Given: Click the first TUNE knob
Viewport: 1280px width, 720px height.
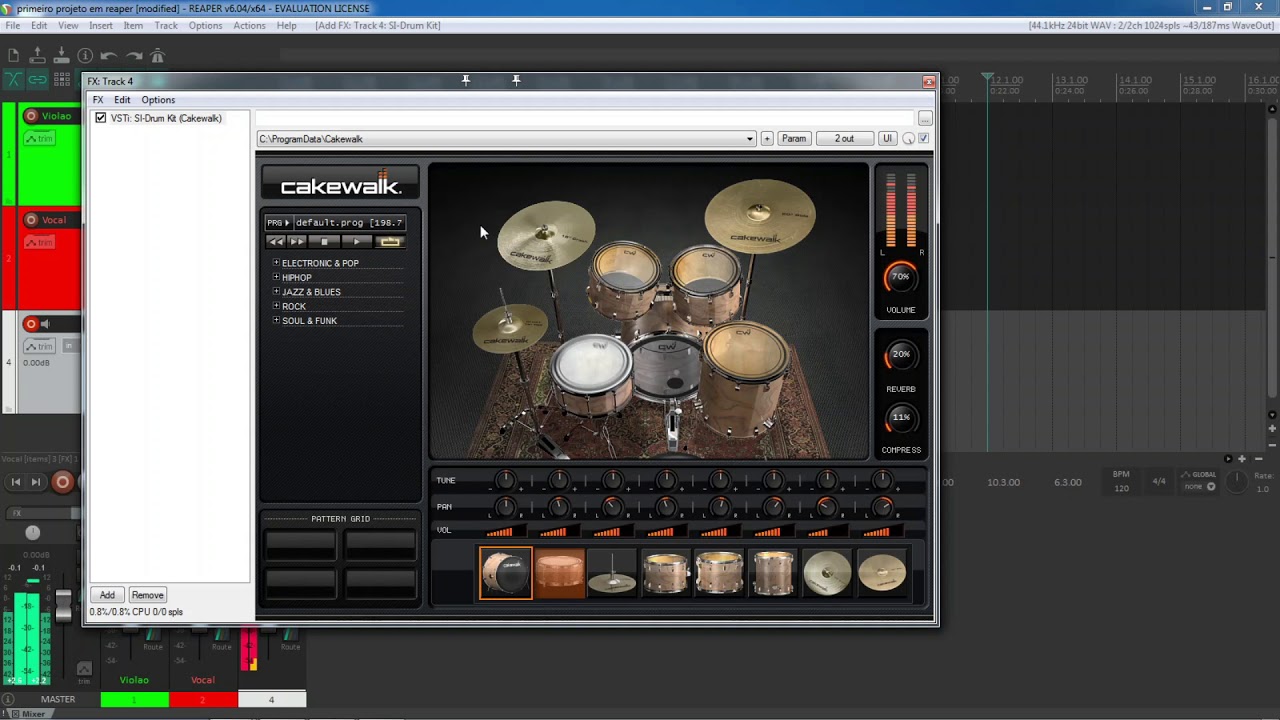Looking at the screenshot, I should pyautogui.click(x=505, y=481).
